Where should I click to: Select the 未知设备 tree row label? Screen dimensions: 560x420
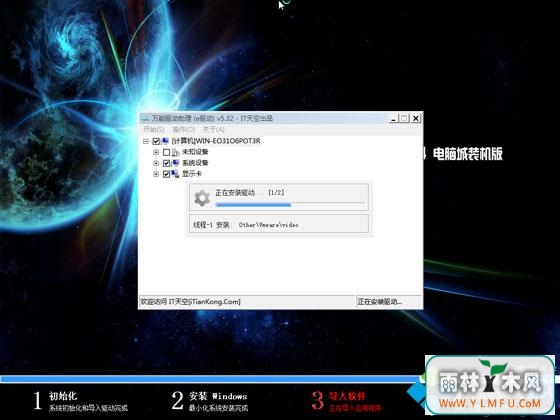pos(195,152)
